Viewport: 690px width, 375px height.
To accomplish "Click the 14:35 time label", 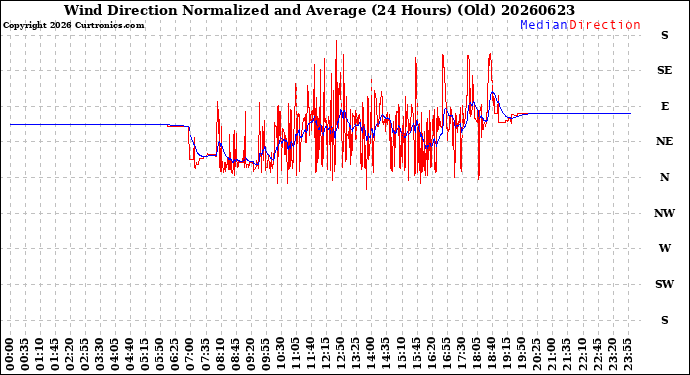I will point(386,355).
